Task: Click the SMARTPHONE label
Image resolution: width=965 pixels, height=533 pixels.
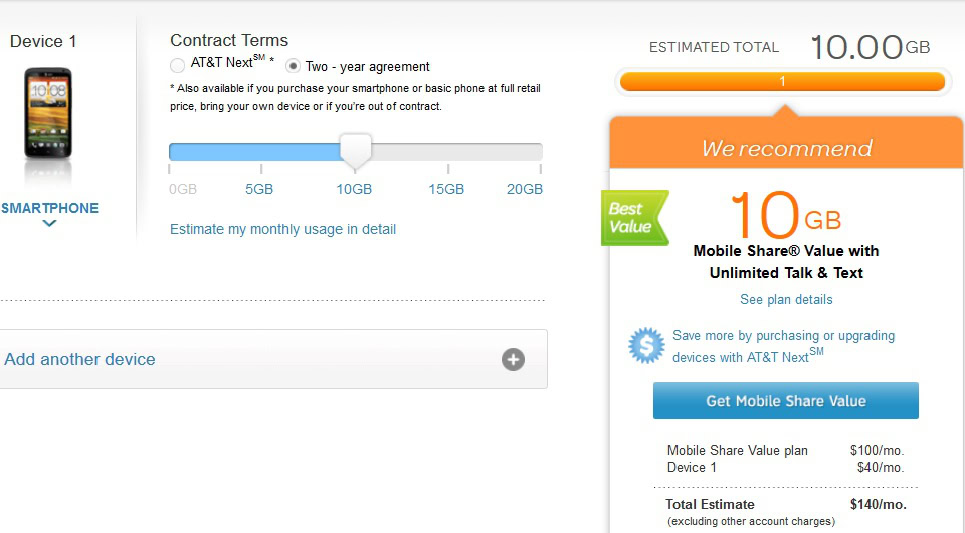Action: pos(50,208)
